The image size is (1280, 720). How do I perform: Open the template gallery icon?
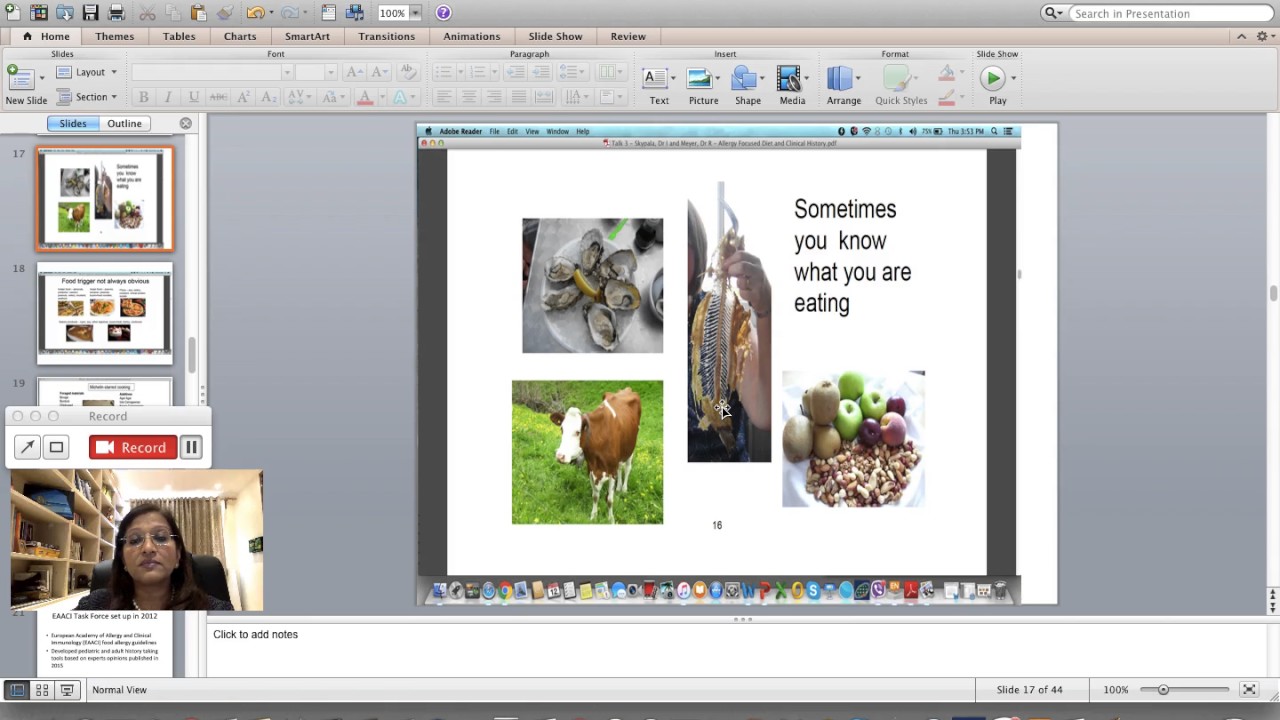[x=39, y=13]
